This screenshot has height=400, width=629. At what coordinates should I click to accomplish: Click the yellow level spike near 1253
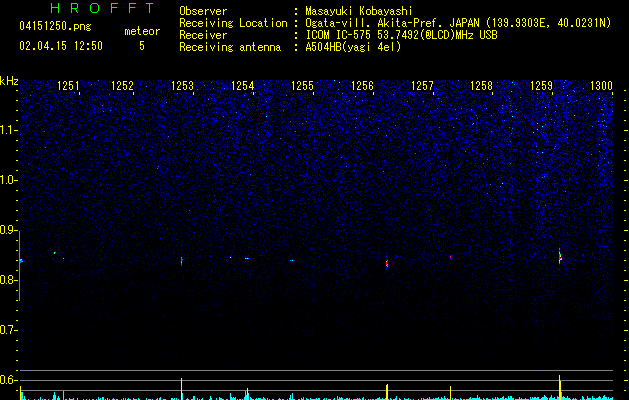pyautogui.click(x=182, y=389)
